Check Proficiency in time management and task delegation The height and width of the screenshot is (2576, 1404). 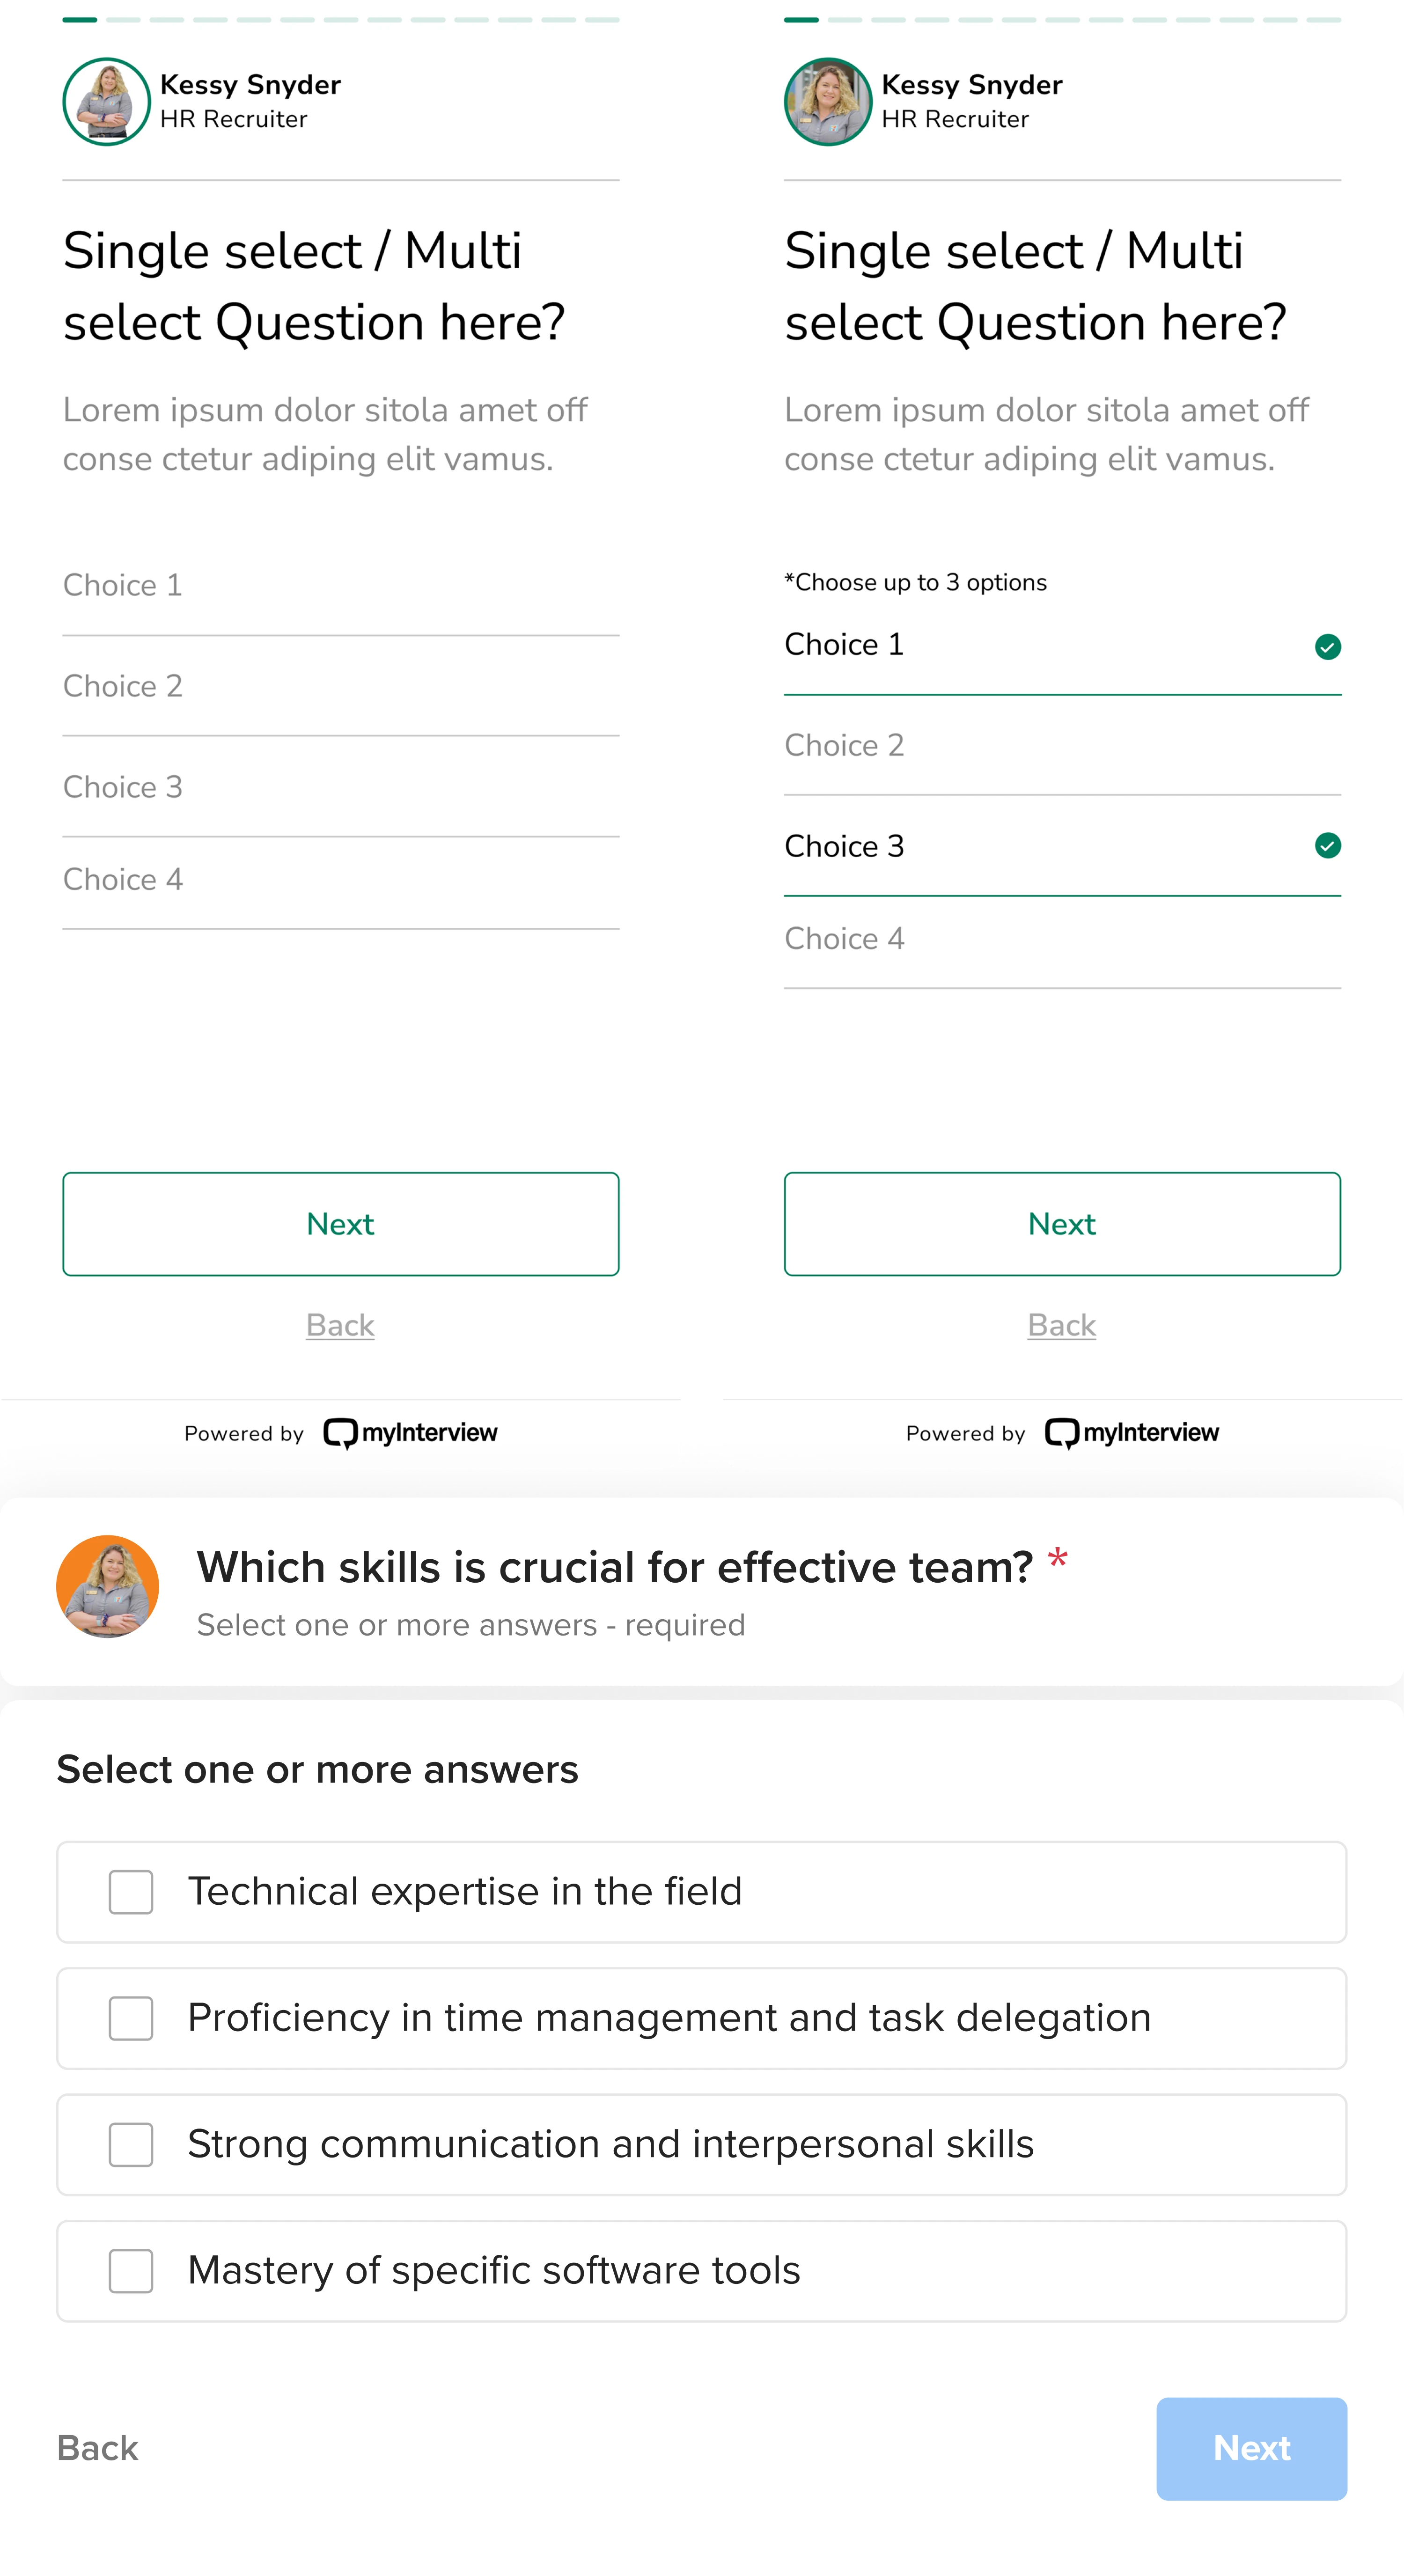point(130,2018)
